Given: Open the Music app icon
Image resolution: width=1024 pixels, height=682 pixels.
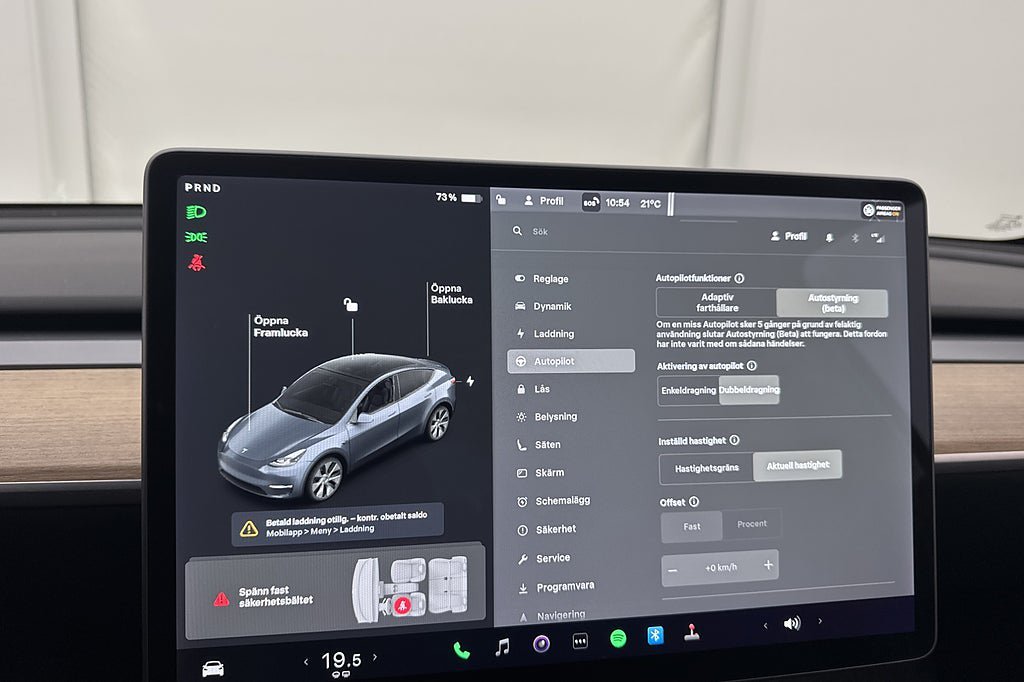Looking at the screenshot, I should pos(502,647).
